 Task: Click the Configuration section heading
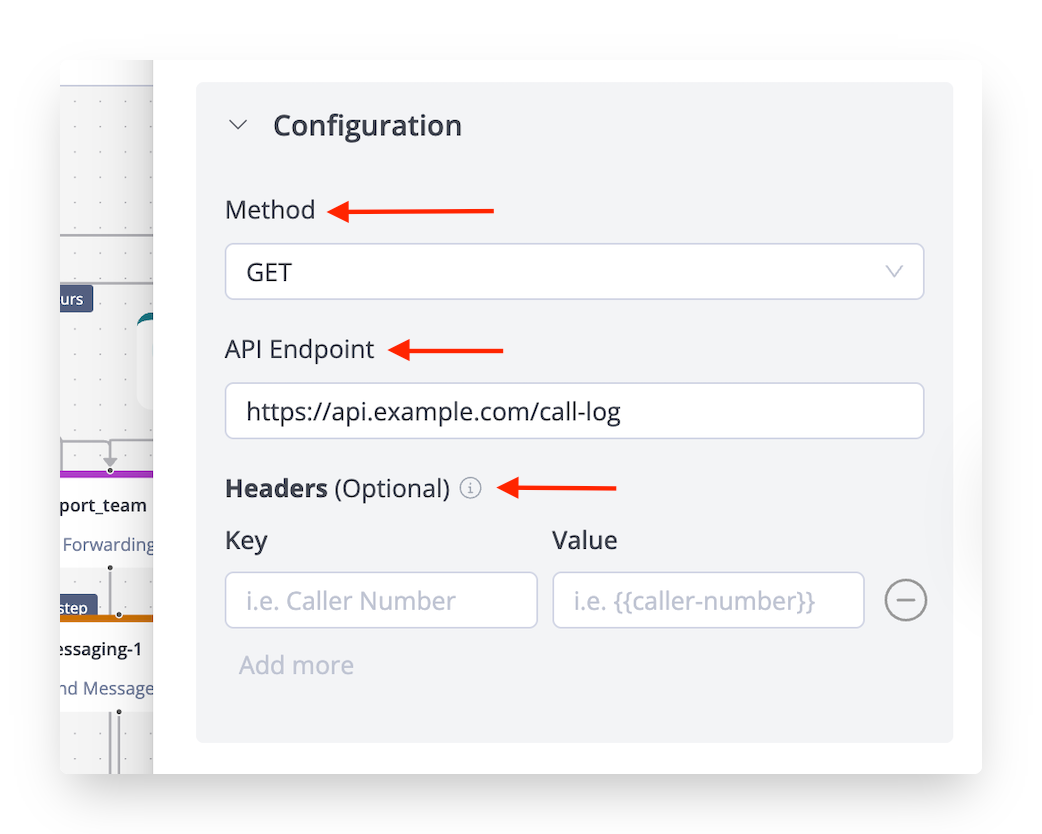[367, 126]
